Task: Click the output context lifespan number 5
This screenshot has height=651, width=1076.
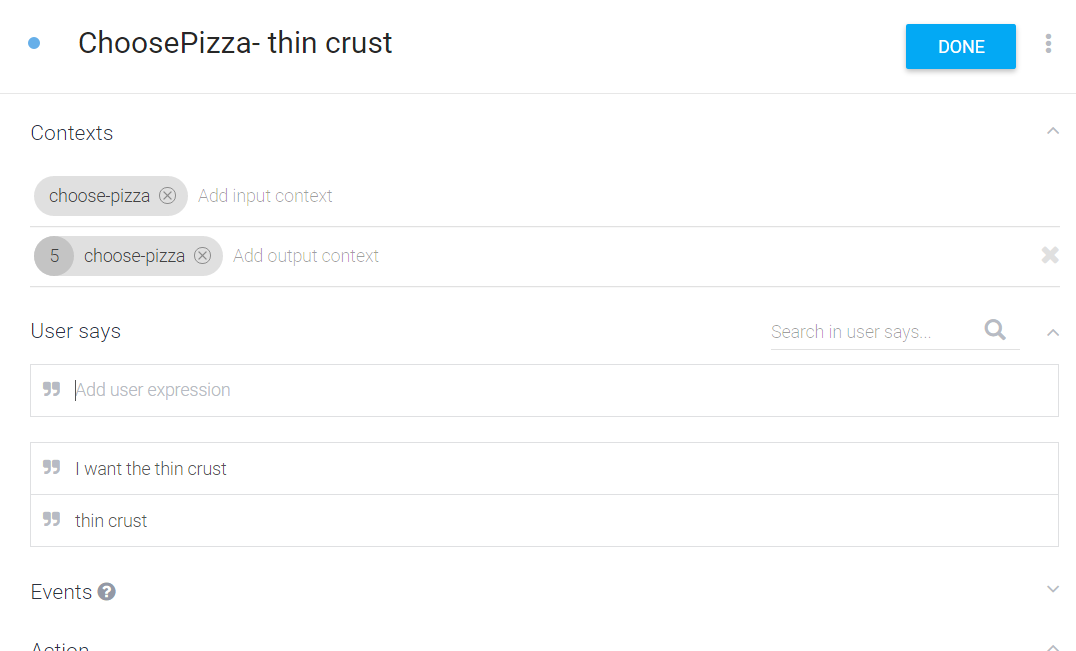Action: tap(54, 256)
